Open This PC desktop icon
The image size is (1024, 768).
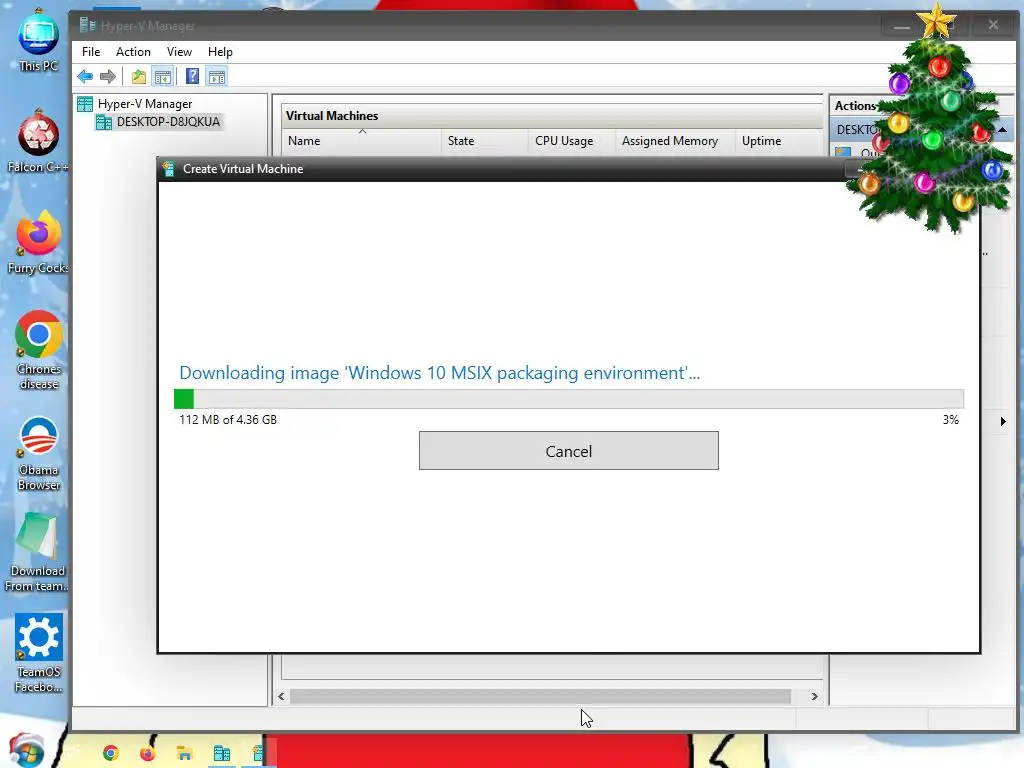click(38, 39)
